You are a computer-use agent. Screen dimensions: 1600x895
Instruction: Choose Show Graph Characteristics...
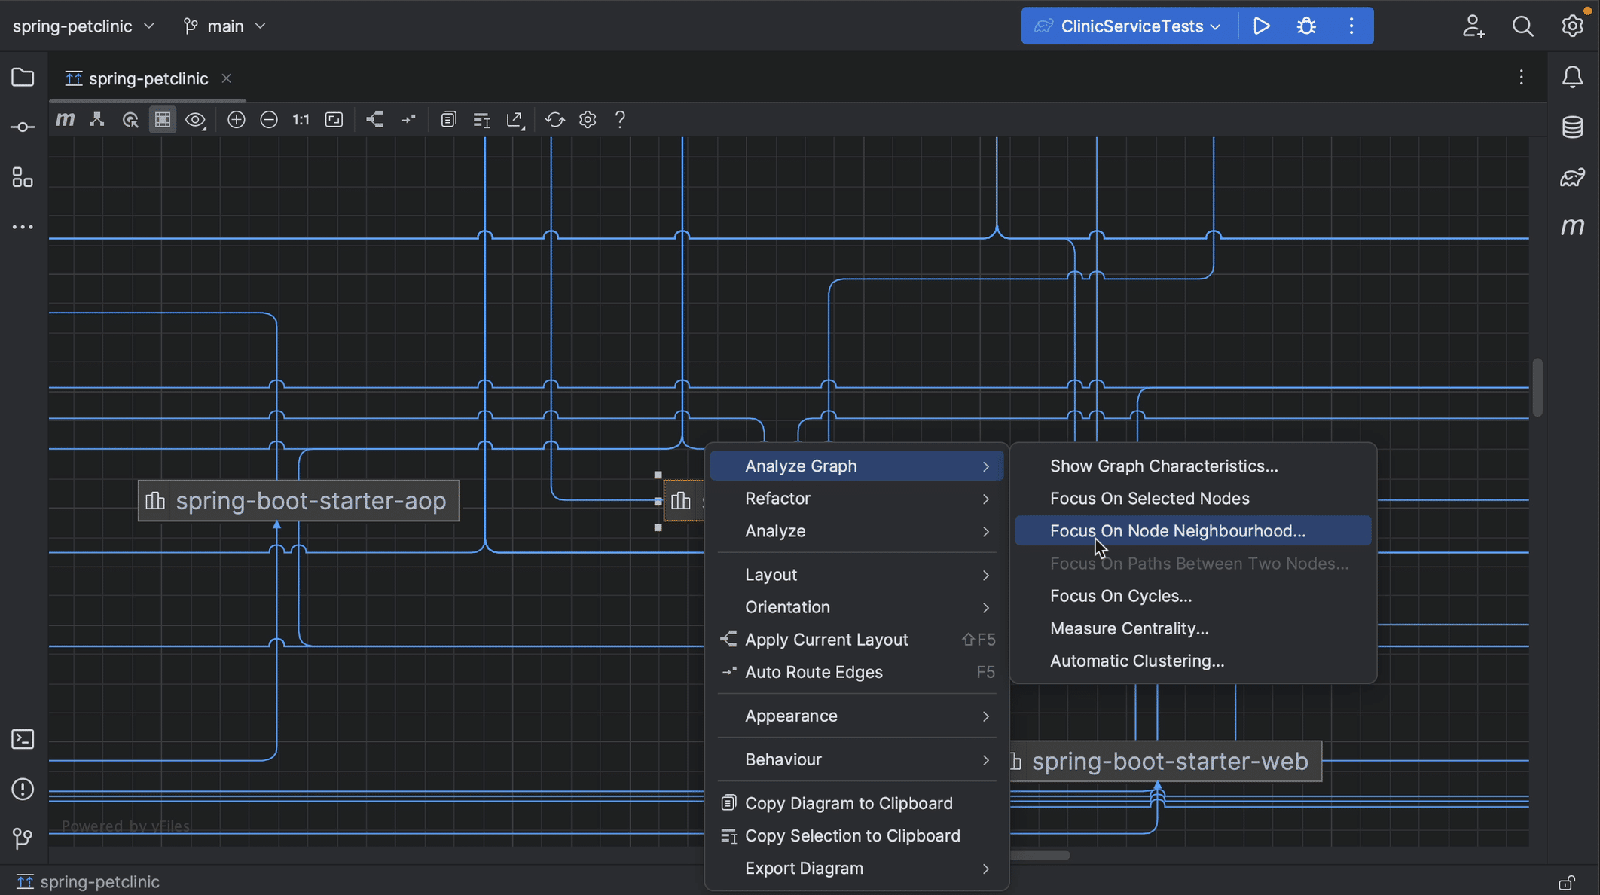1193,466
